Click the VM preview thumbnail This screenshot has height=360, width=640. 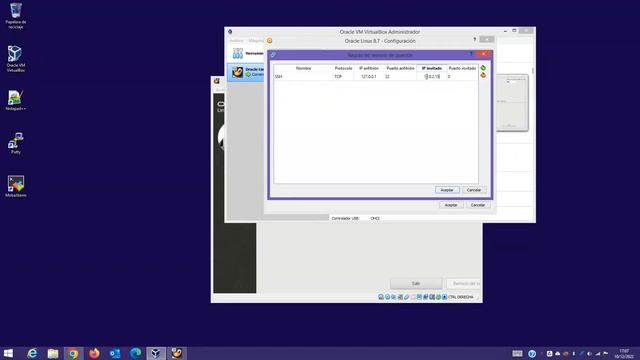512,103
